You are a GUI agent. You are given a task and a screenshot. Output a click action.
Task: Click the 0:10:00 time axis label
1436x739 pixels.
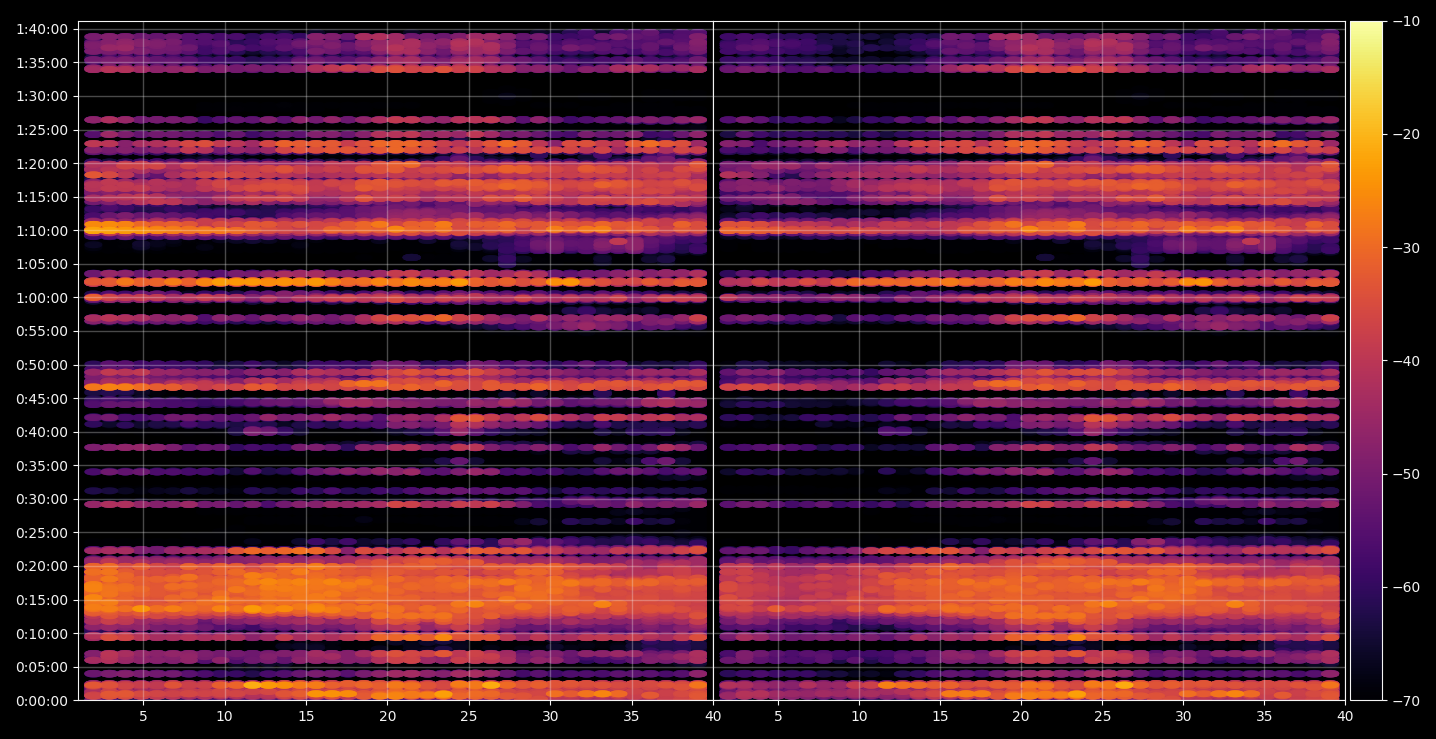click(x=42, y=633)
